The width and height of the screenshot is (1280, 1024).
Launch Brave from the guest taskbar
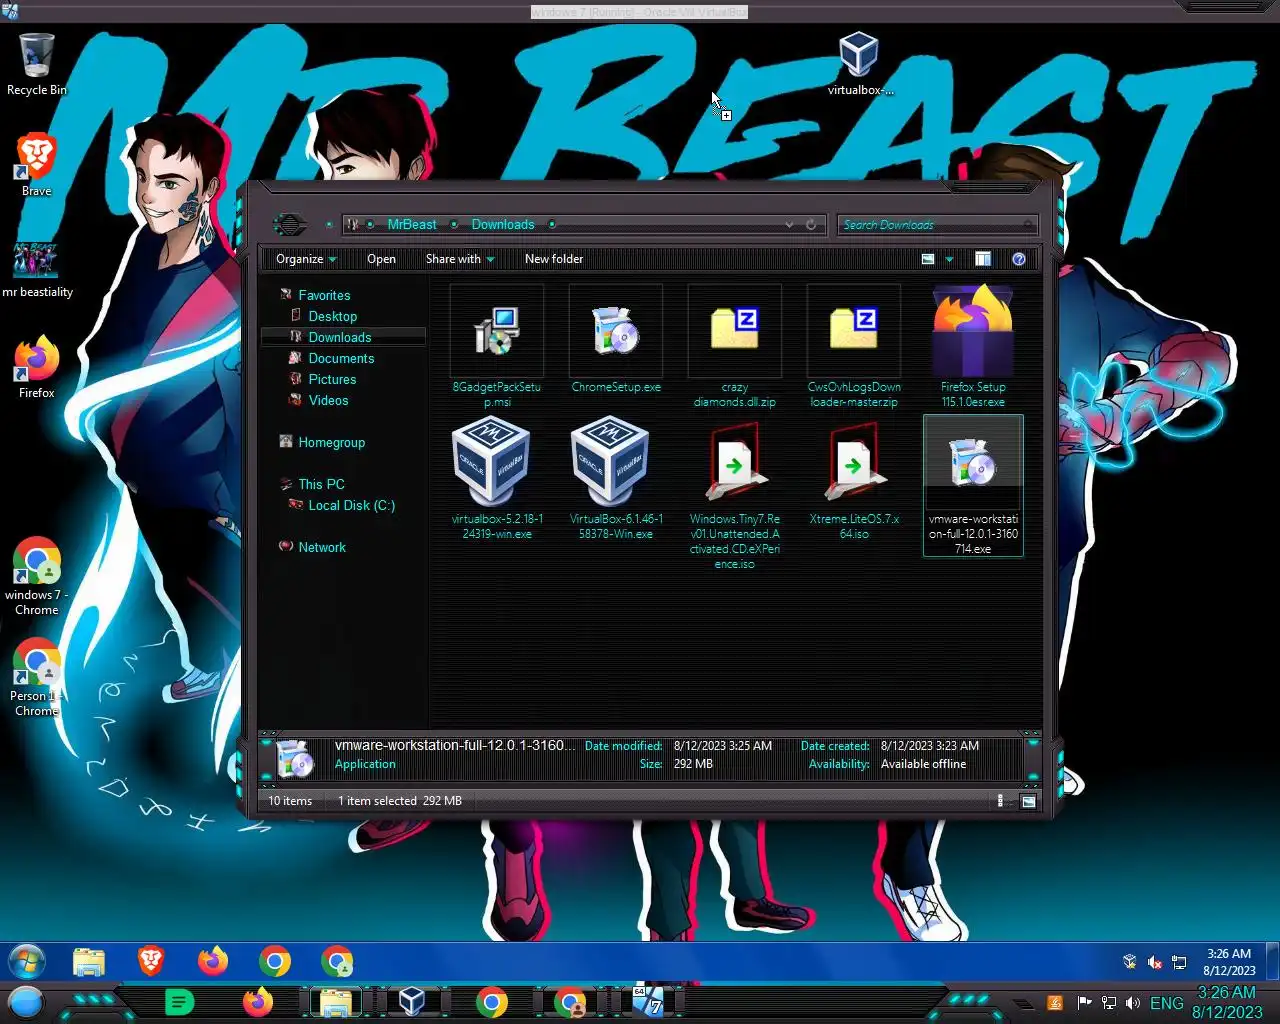[151, 961]
